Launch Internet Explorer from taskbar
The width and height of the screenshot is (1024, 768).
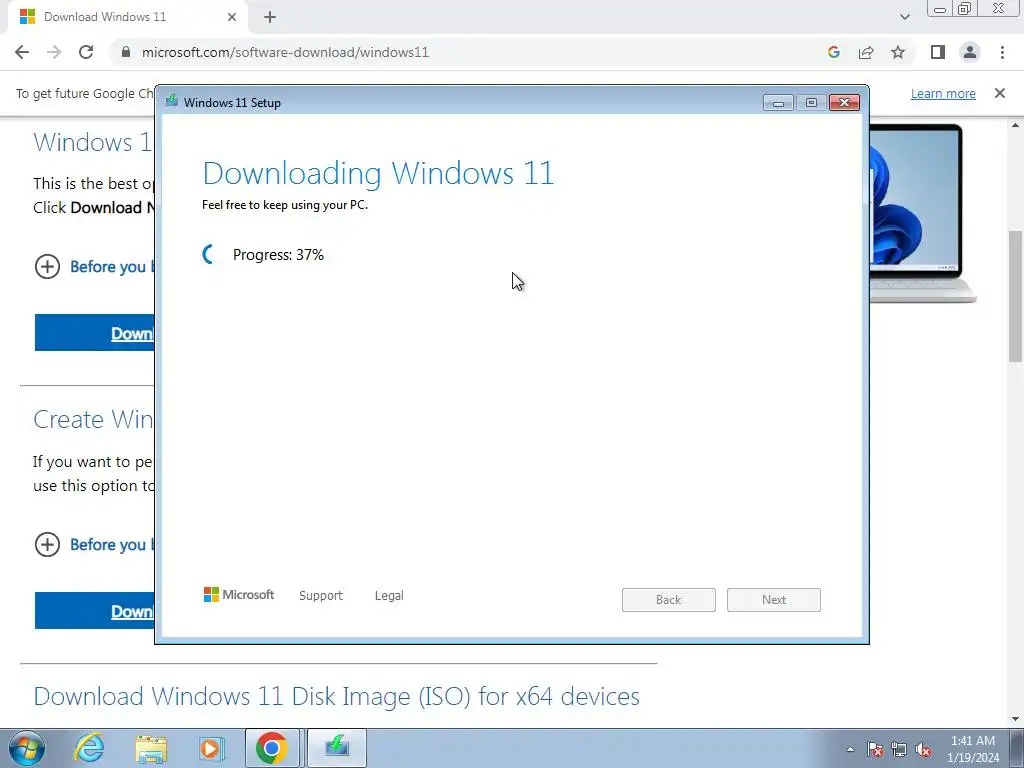pos(89,748)
